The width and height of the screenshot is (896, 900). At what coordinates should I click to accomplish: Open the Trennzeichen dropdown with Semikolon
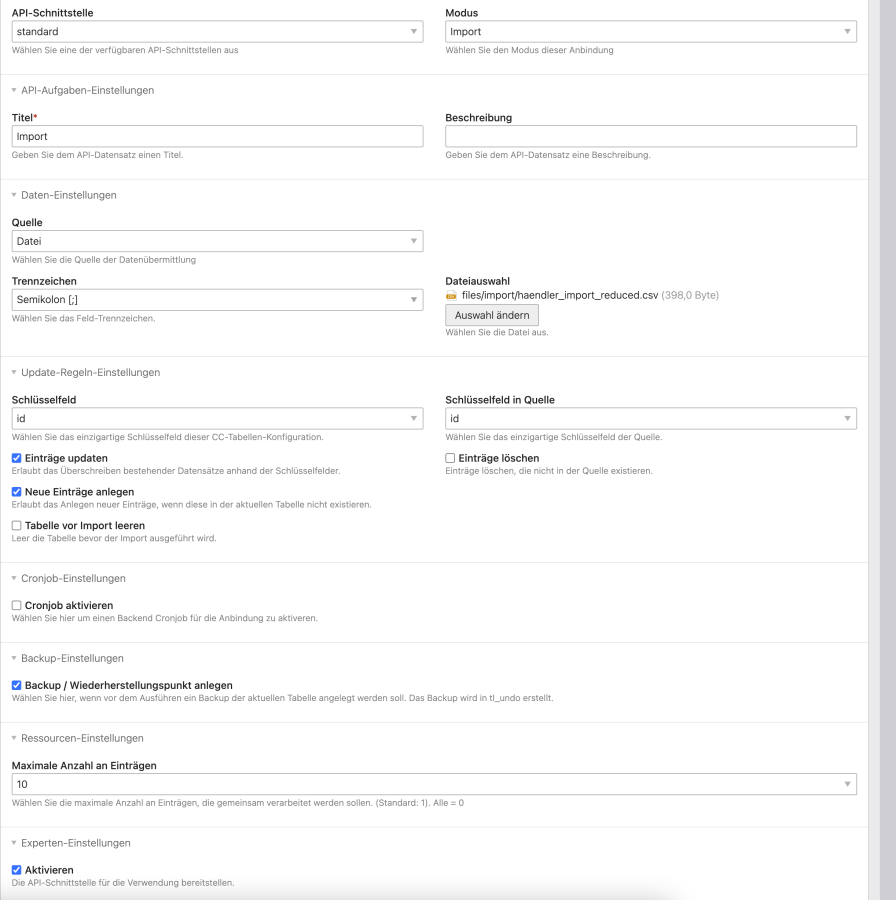click(x=217, y=300)
